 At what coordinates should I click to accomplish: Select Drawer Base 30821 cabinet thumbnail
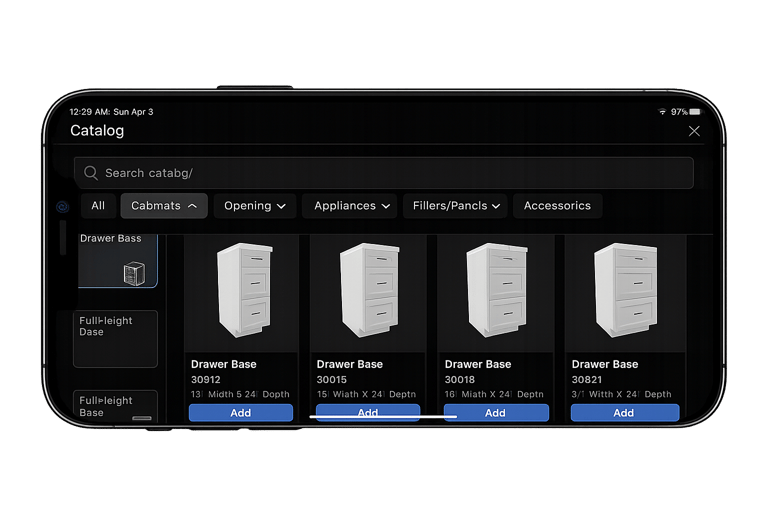pos(626,290)
